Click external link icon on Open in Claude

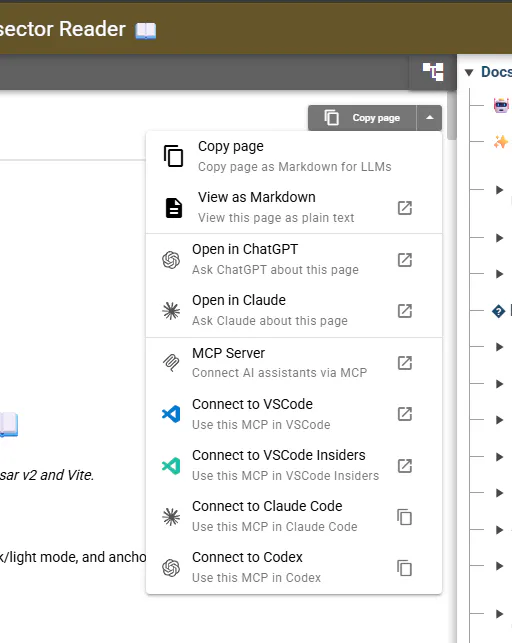(x=405, y=311)
